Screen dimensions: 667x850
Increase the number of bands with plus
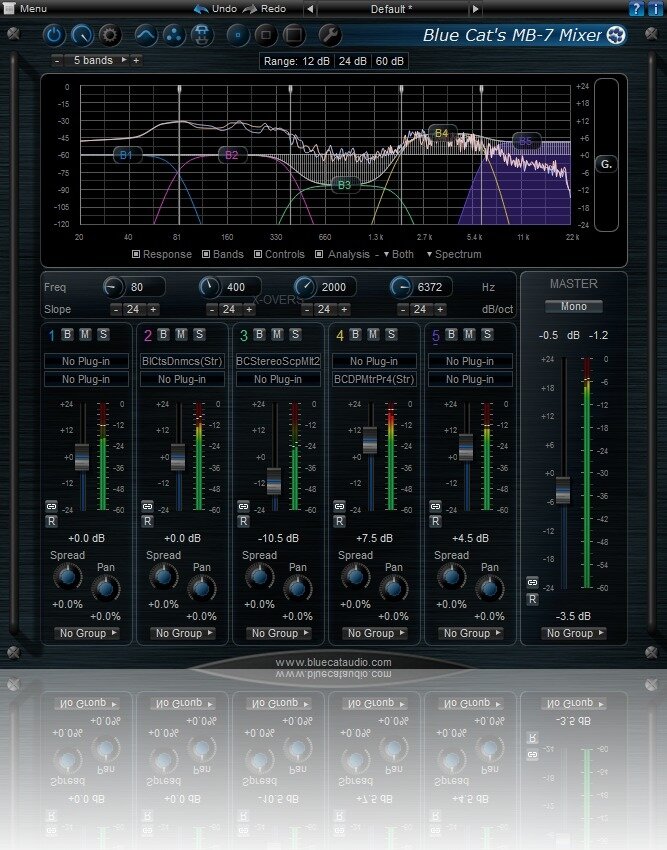coord(136,60)
